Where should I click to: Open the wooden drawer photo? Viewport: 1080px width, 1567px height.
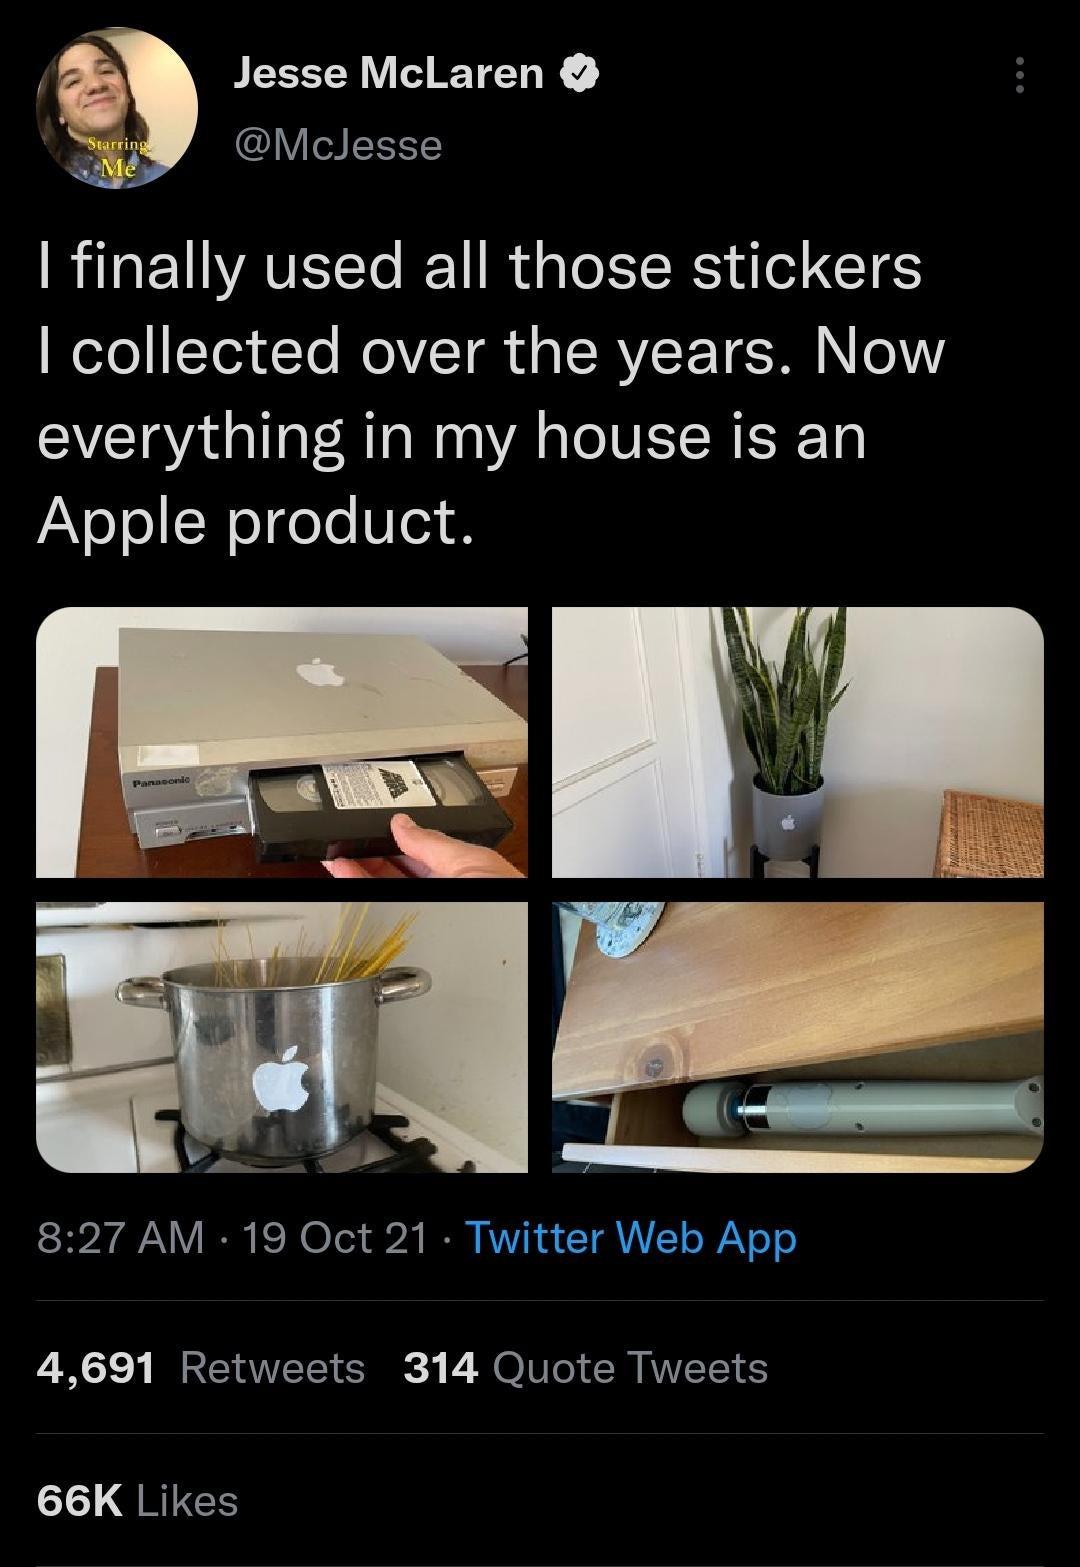798,1037
